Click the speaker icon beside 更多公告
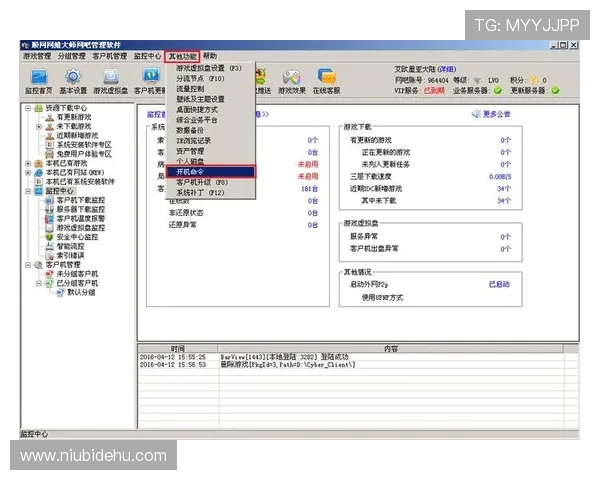Image resolution: width=600 pixels, height=480 pixels. [475, 114]
